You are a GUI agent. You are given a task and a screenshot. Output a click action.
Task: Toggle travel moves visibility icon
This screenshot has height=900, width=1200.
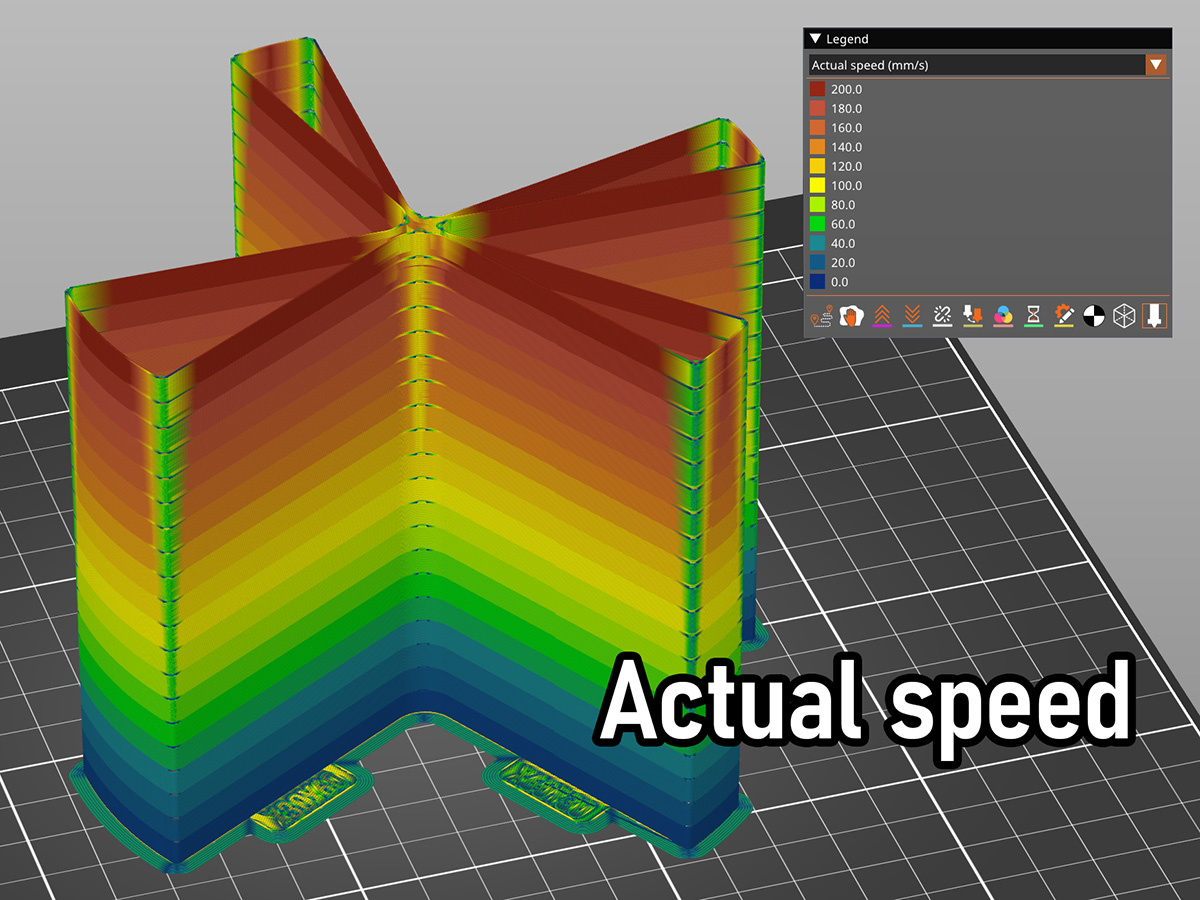pos(821,317)
